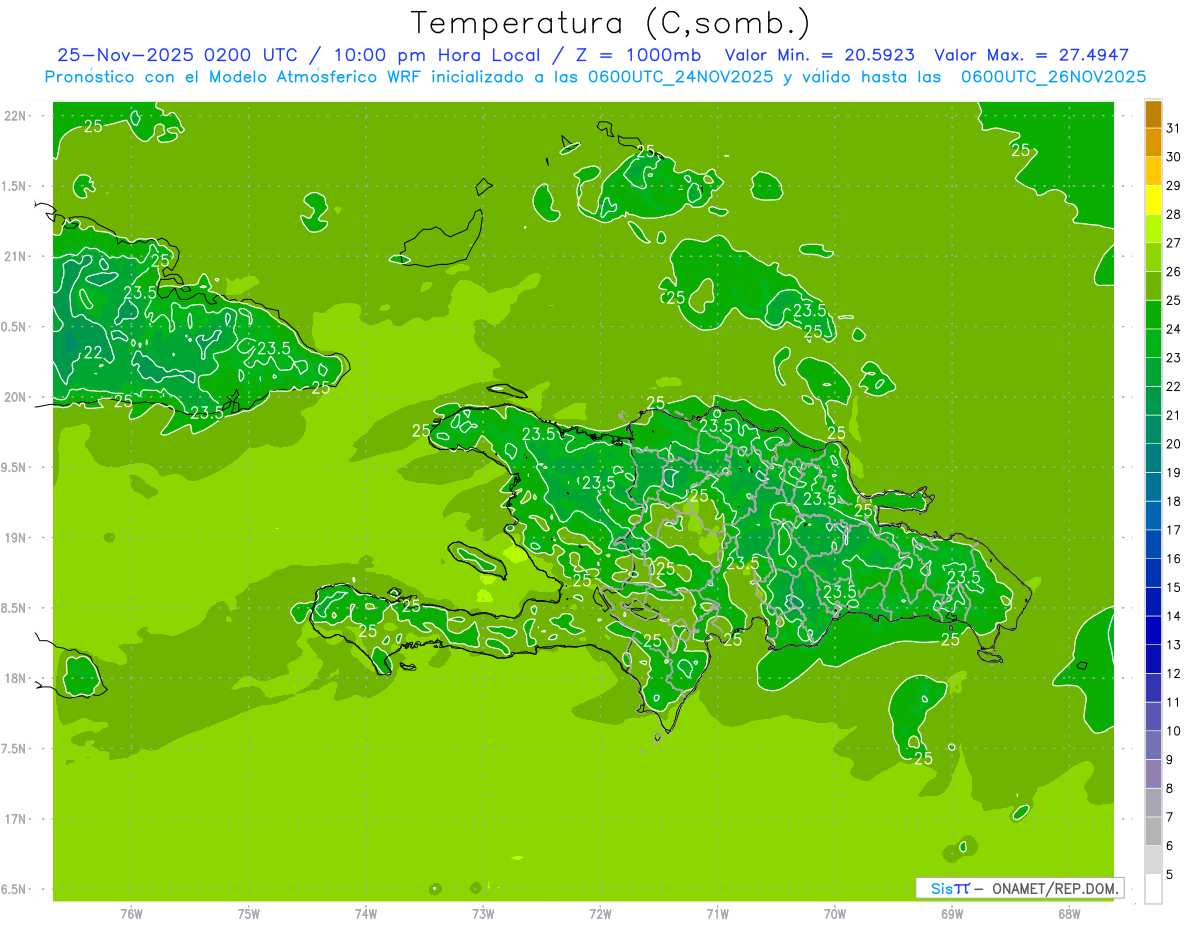Click the "68W" longitude axis label
1200x927 pixels.
[x=1069, y=913]
